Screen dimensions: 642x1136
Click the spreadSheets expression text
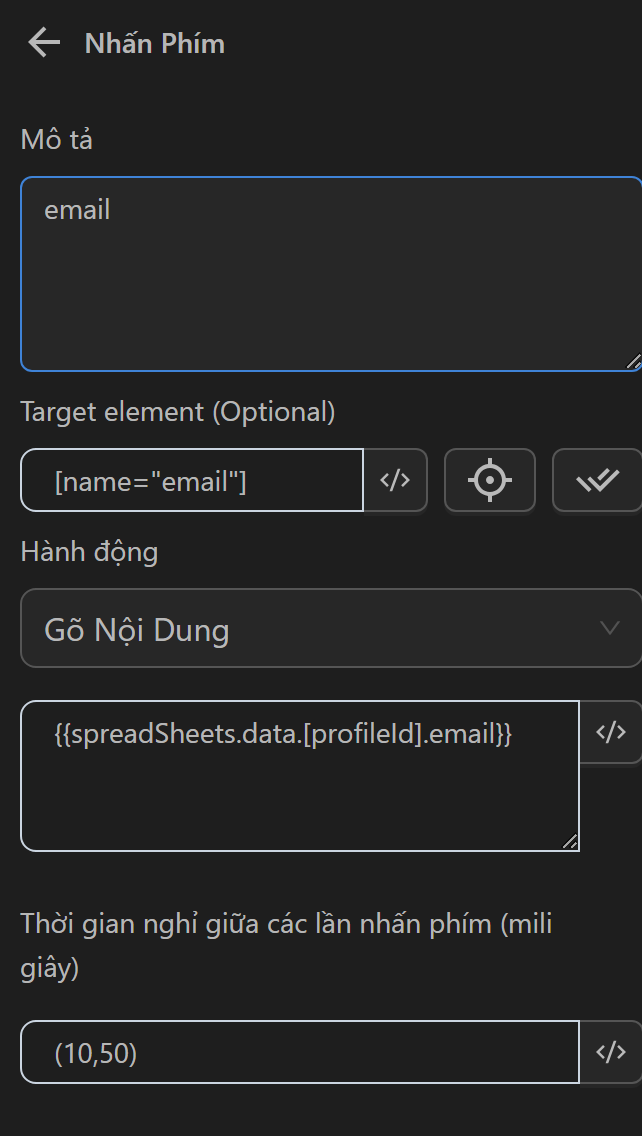point(282,735)
